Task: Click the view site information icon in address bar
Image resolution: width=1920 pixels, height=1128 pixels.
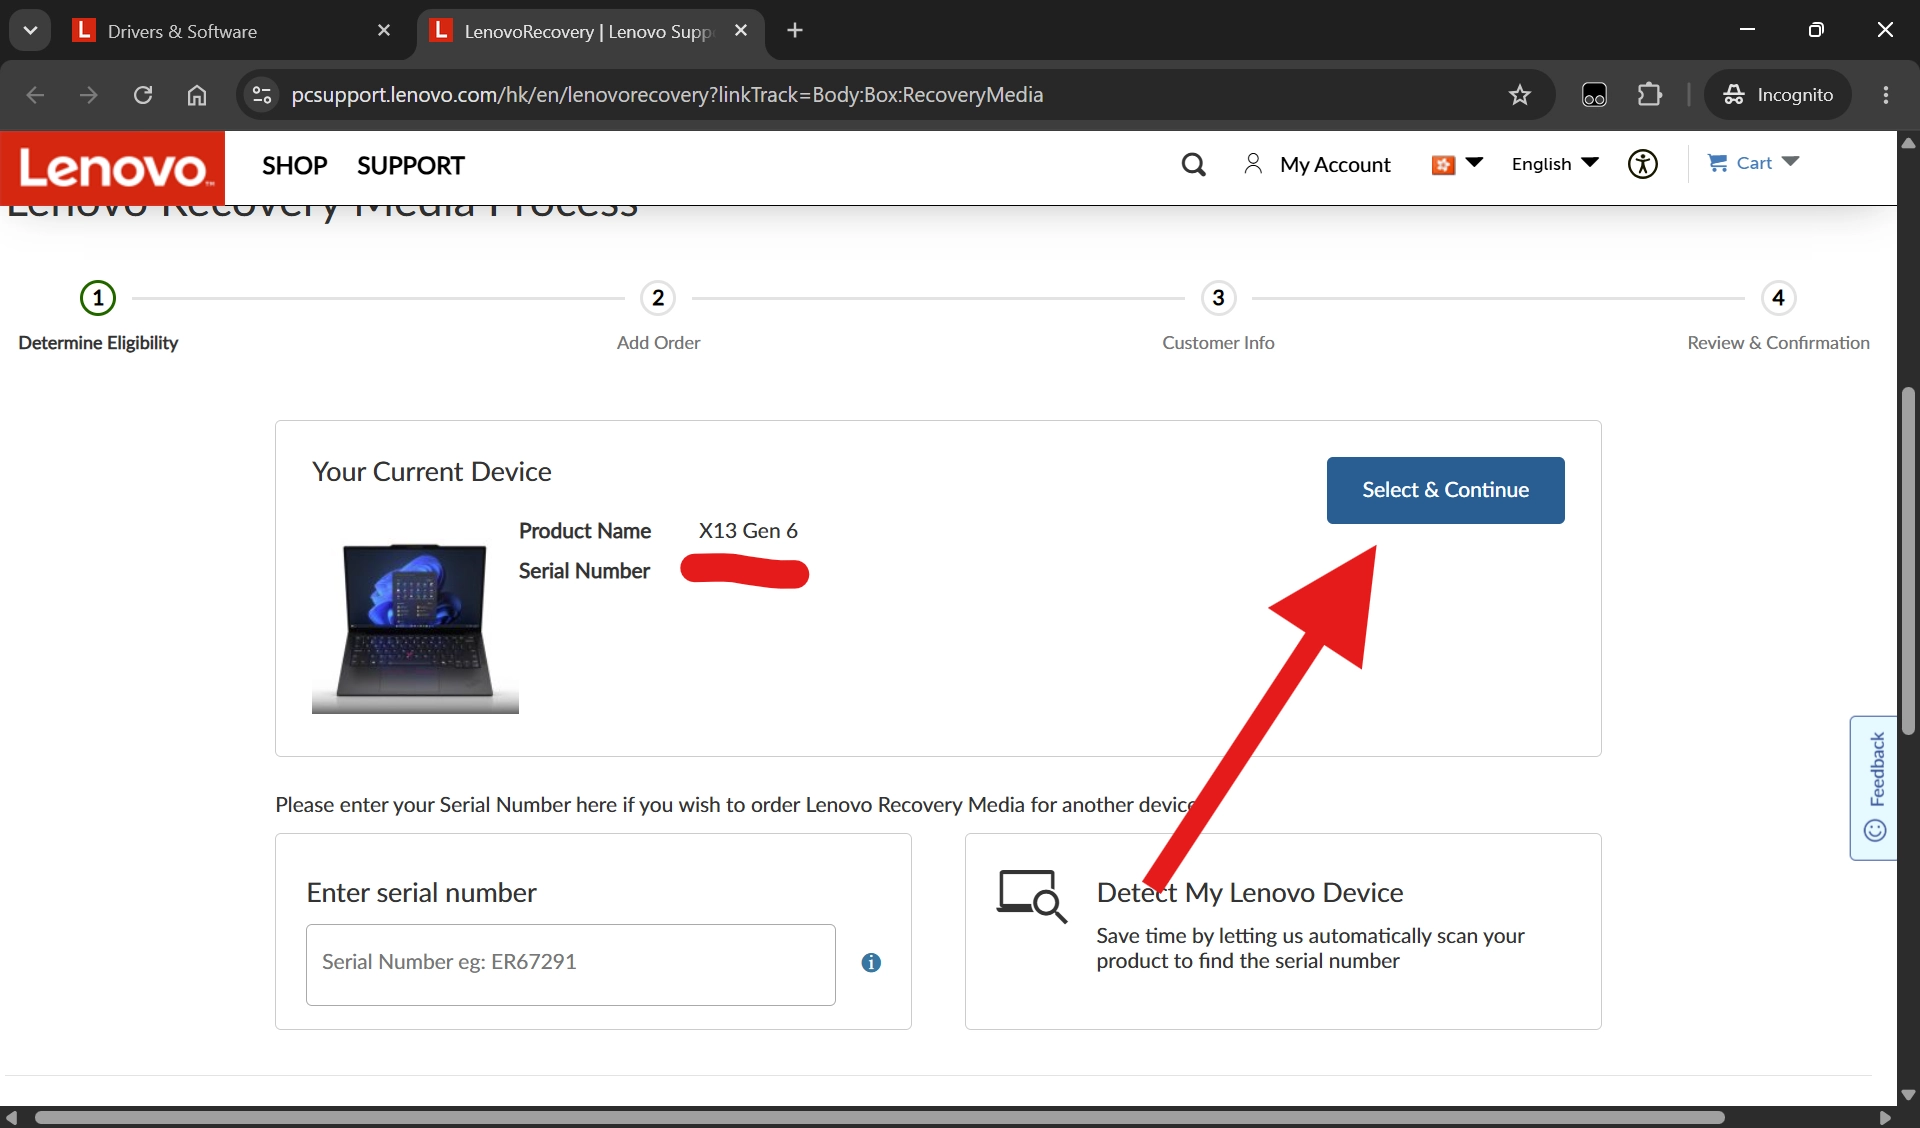Action: click(x=262, y=95)
